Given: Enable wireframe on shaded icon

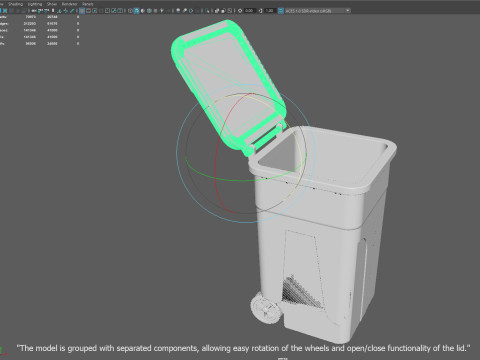Looking at the screenshot, I should pyautogui.click(x=149, y=11).
